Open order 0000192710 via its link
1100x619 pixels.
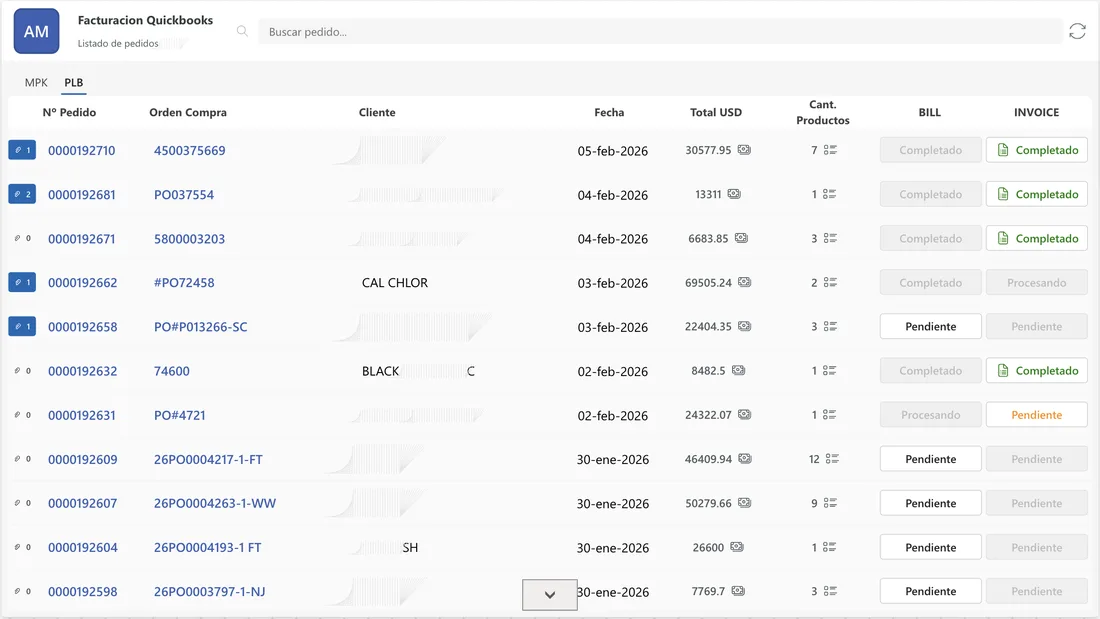(83, 149)
